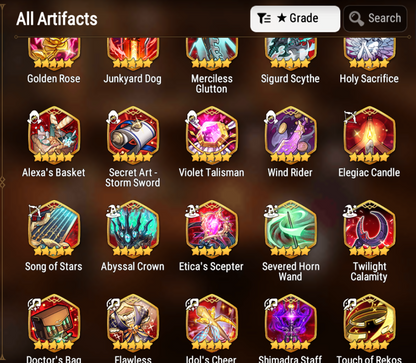The image size is (416, 363).
Task: Select the Alexa's Basket artifact icon
Action: click(54, 136)
